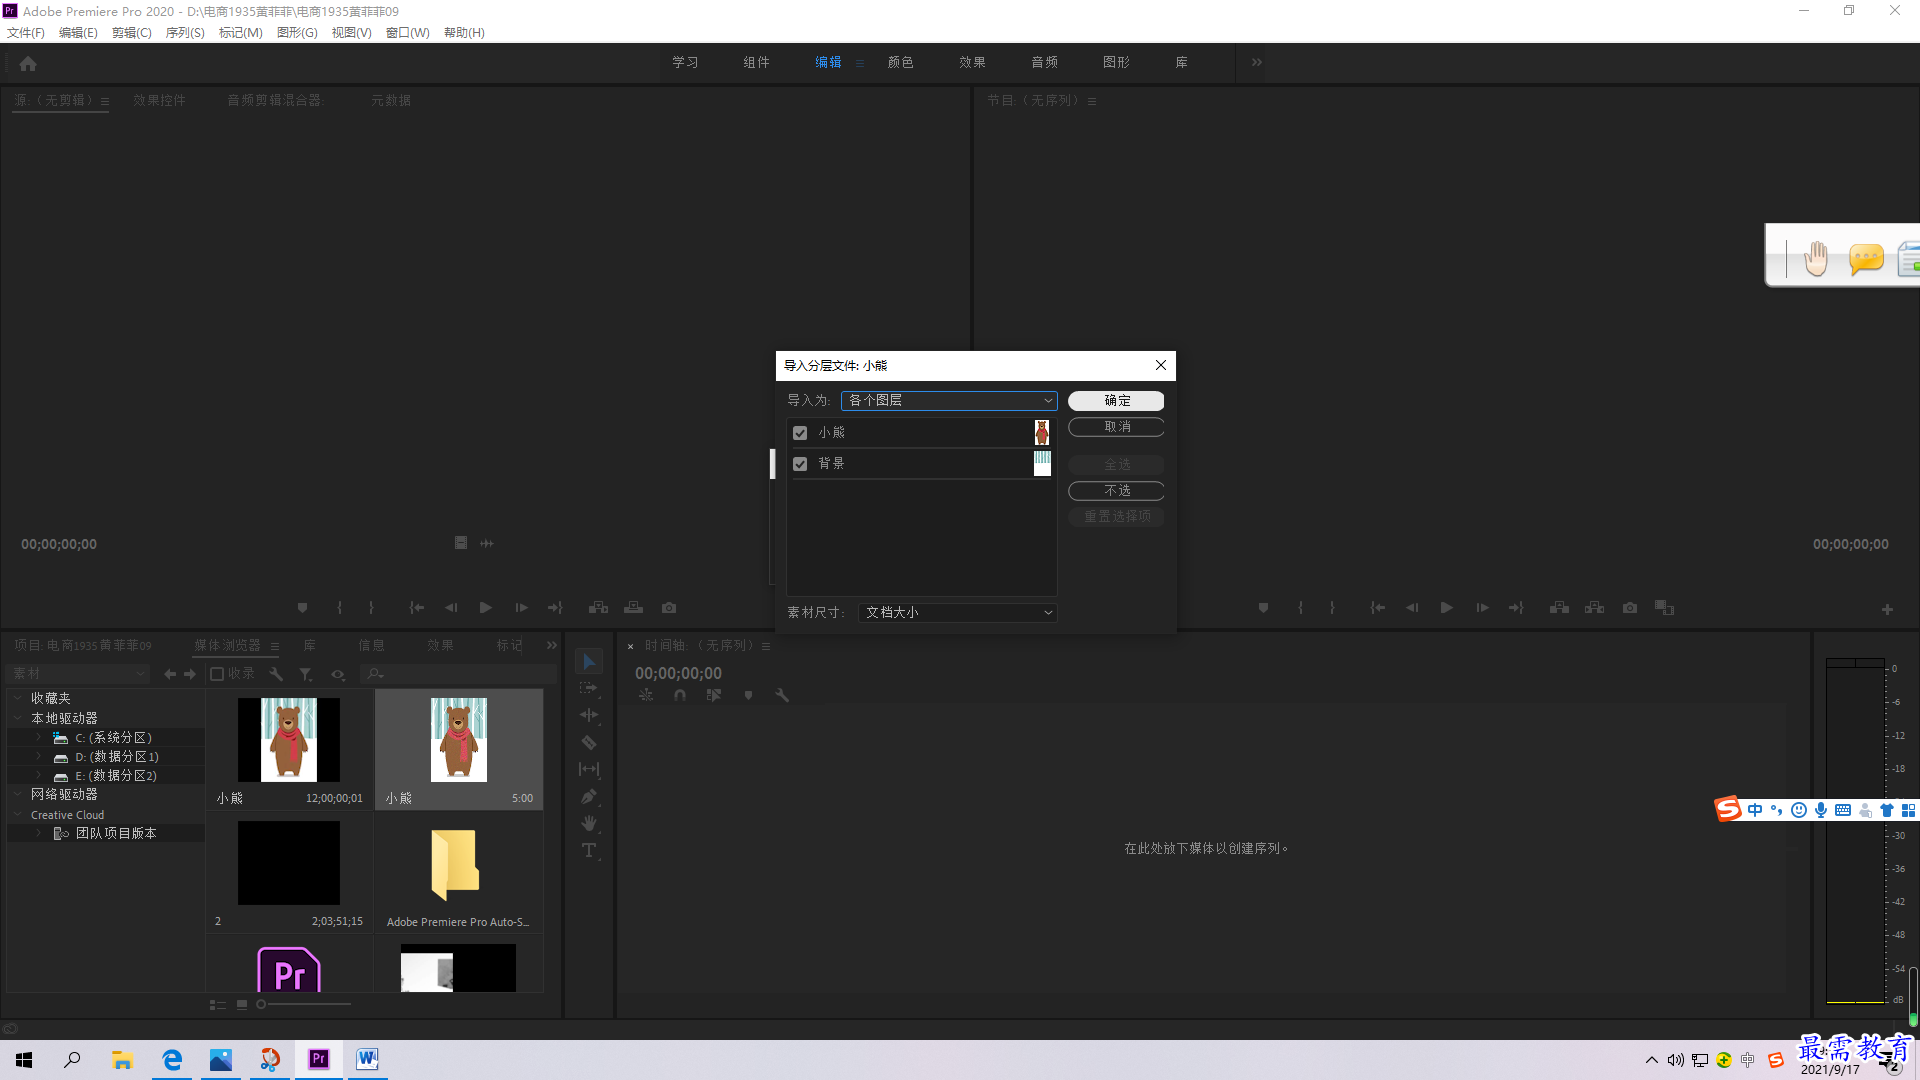Viewport: 1920px width, 1080px height.
Task: Select 团队项目版本 tree item
Action: (116, 833)
